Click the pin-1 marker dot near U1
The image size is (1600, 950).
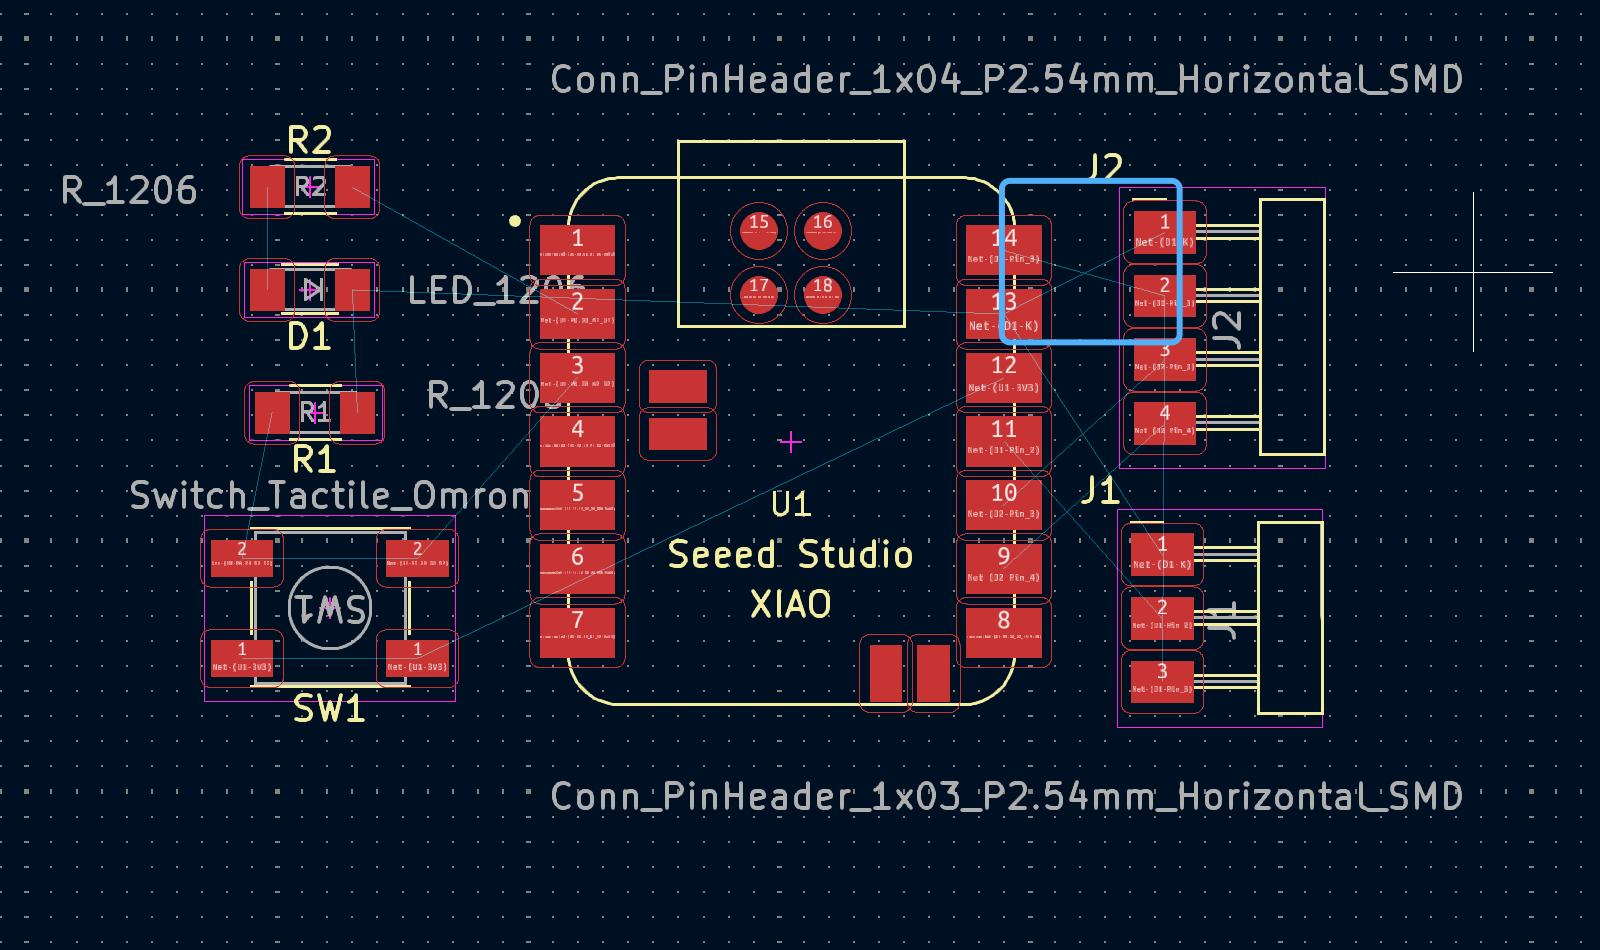pos(514,220)
